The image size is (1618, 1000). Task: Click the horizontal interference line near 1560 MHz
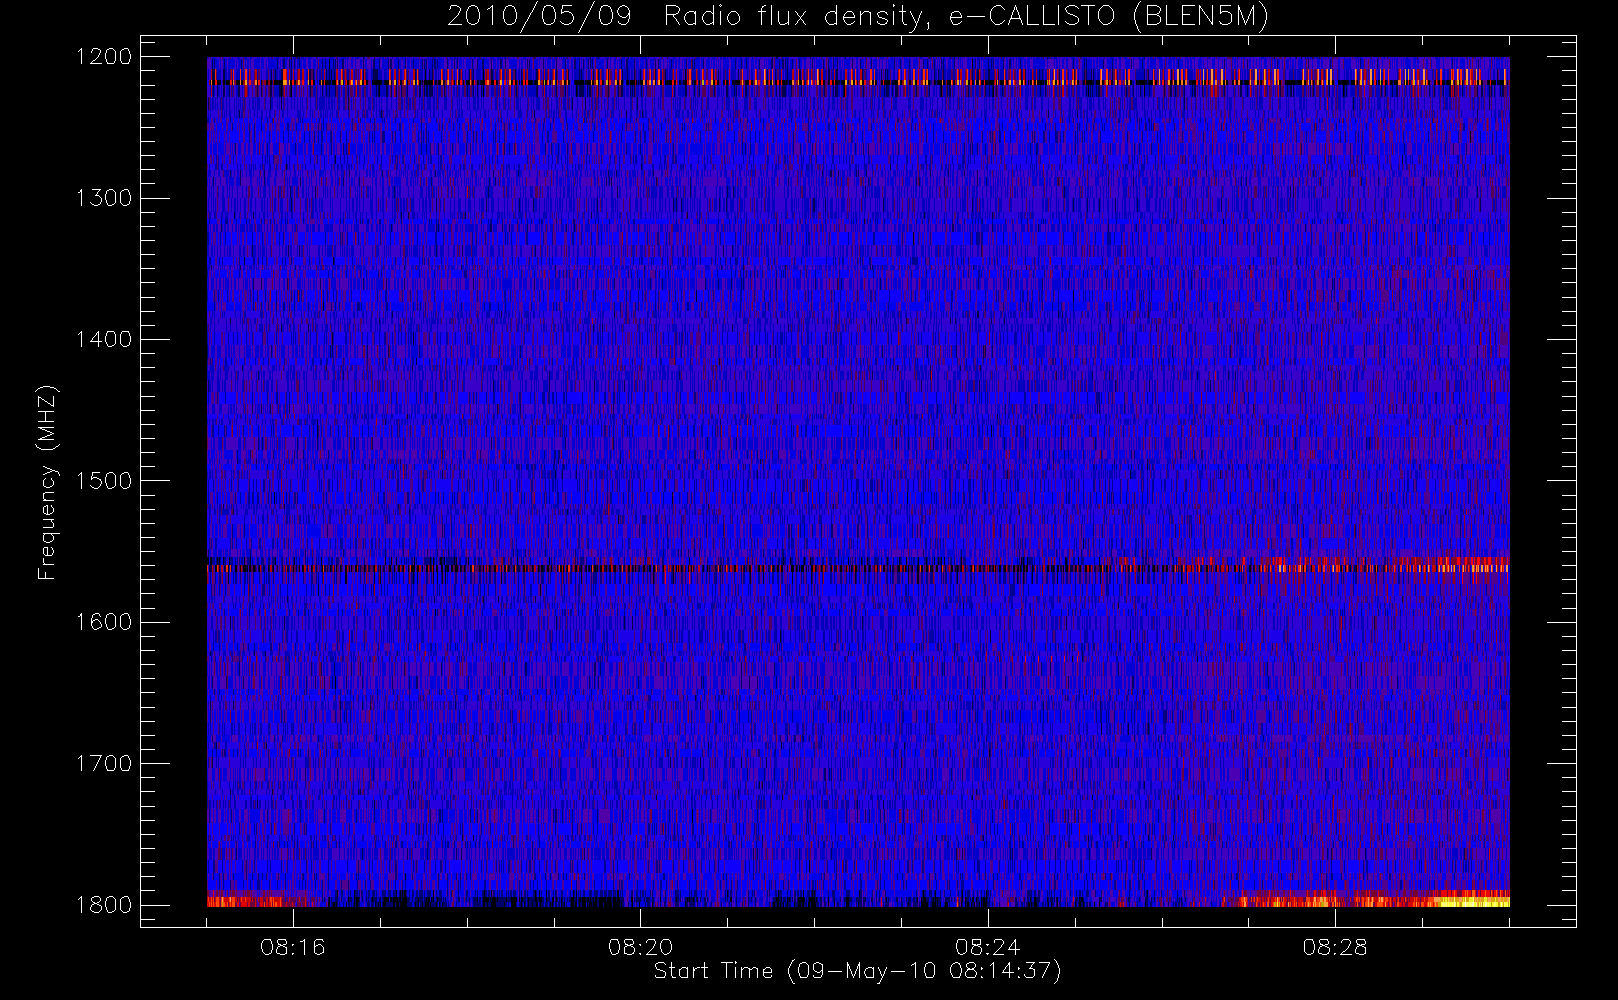coord(858,568)
